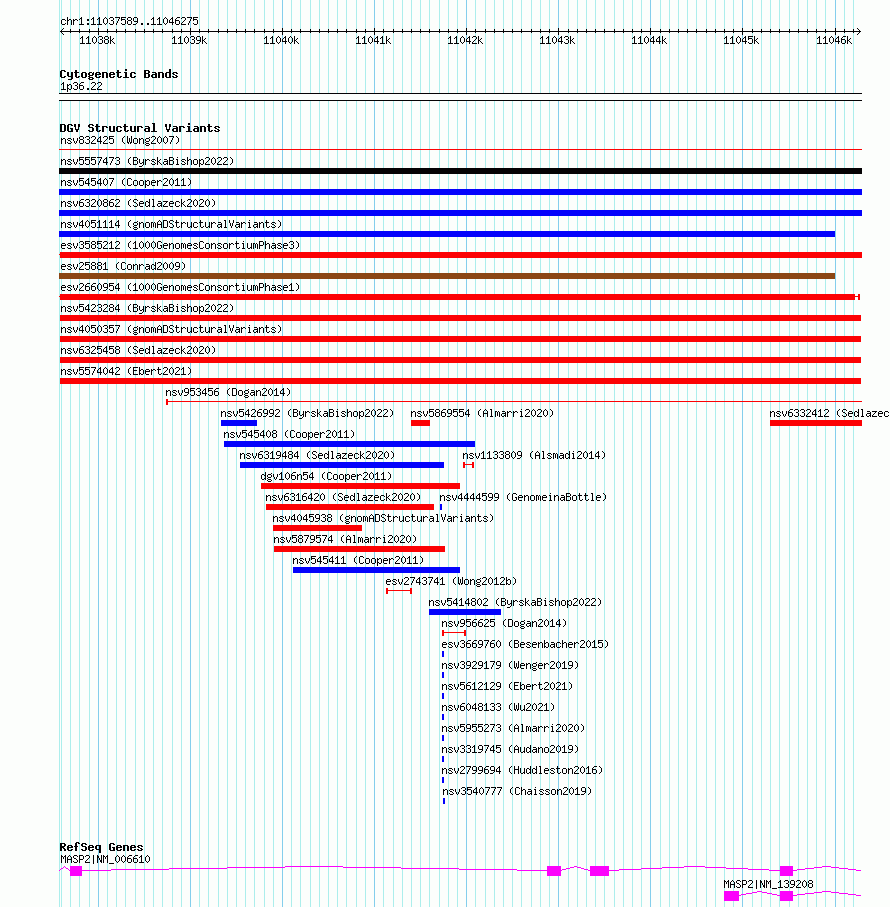This screenshot has height=907, width=890.
Task: Select nsv3319745 (Audano2019) label
Action: [x=510, y=750]
